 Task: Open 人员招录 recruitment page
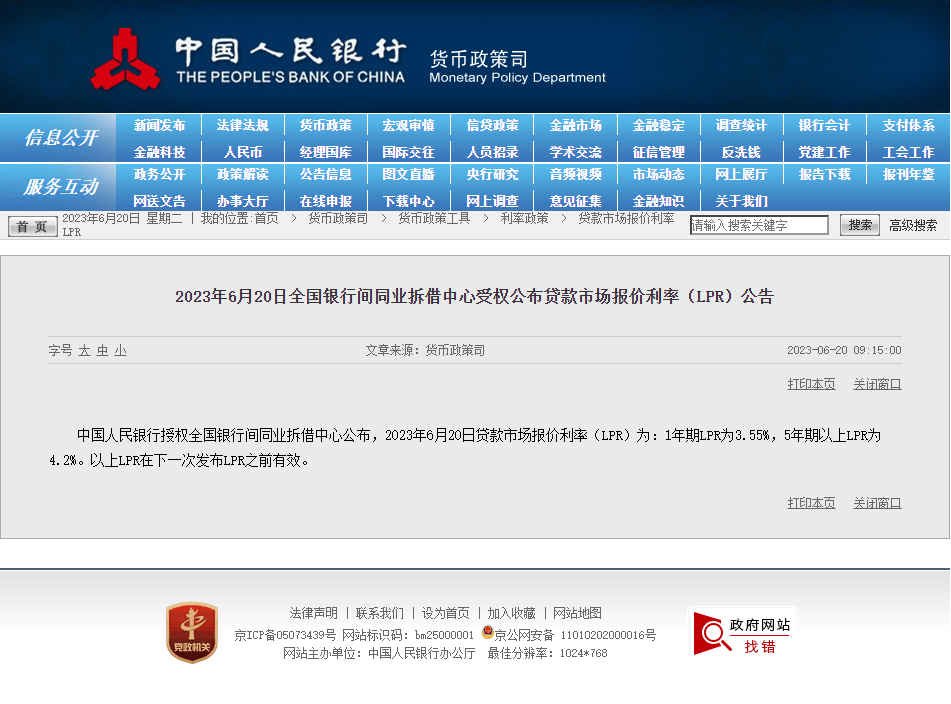click(x=492, y=152)
